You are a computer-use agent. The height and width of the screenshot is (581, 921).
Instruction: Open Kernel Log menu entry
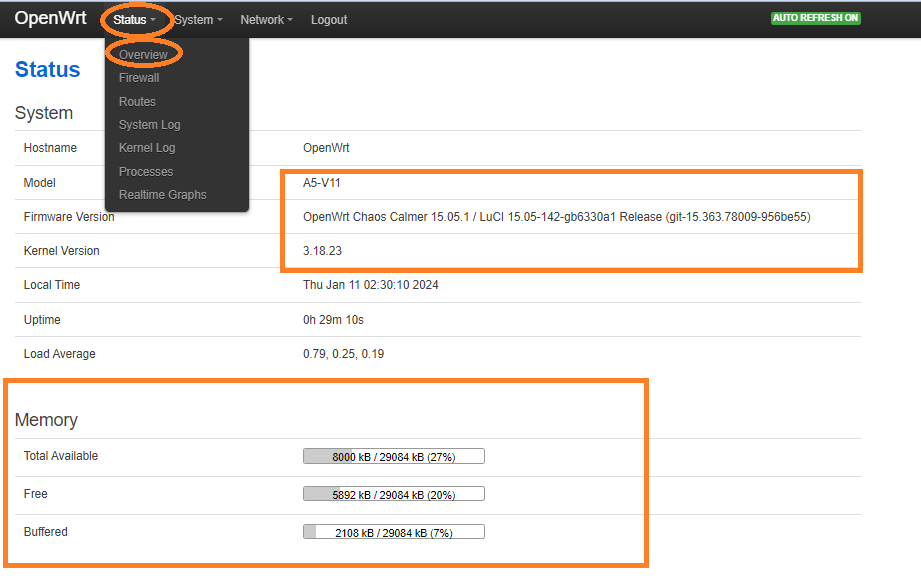click(147, 148)
